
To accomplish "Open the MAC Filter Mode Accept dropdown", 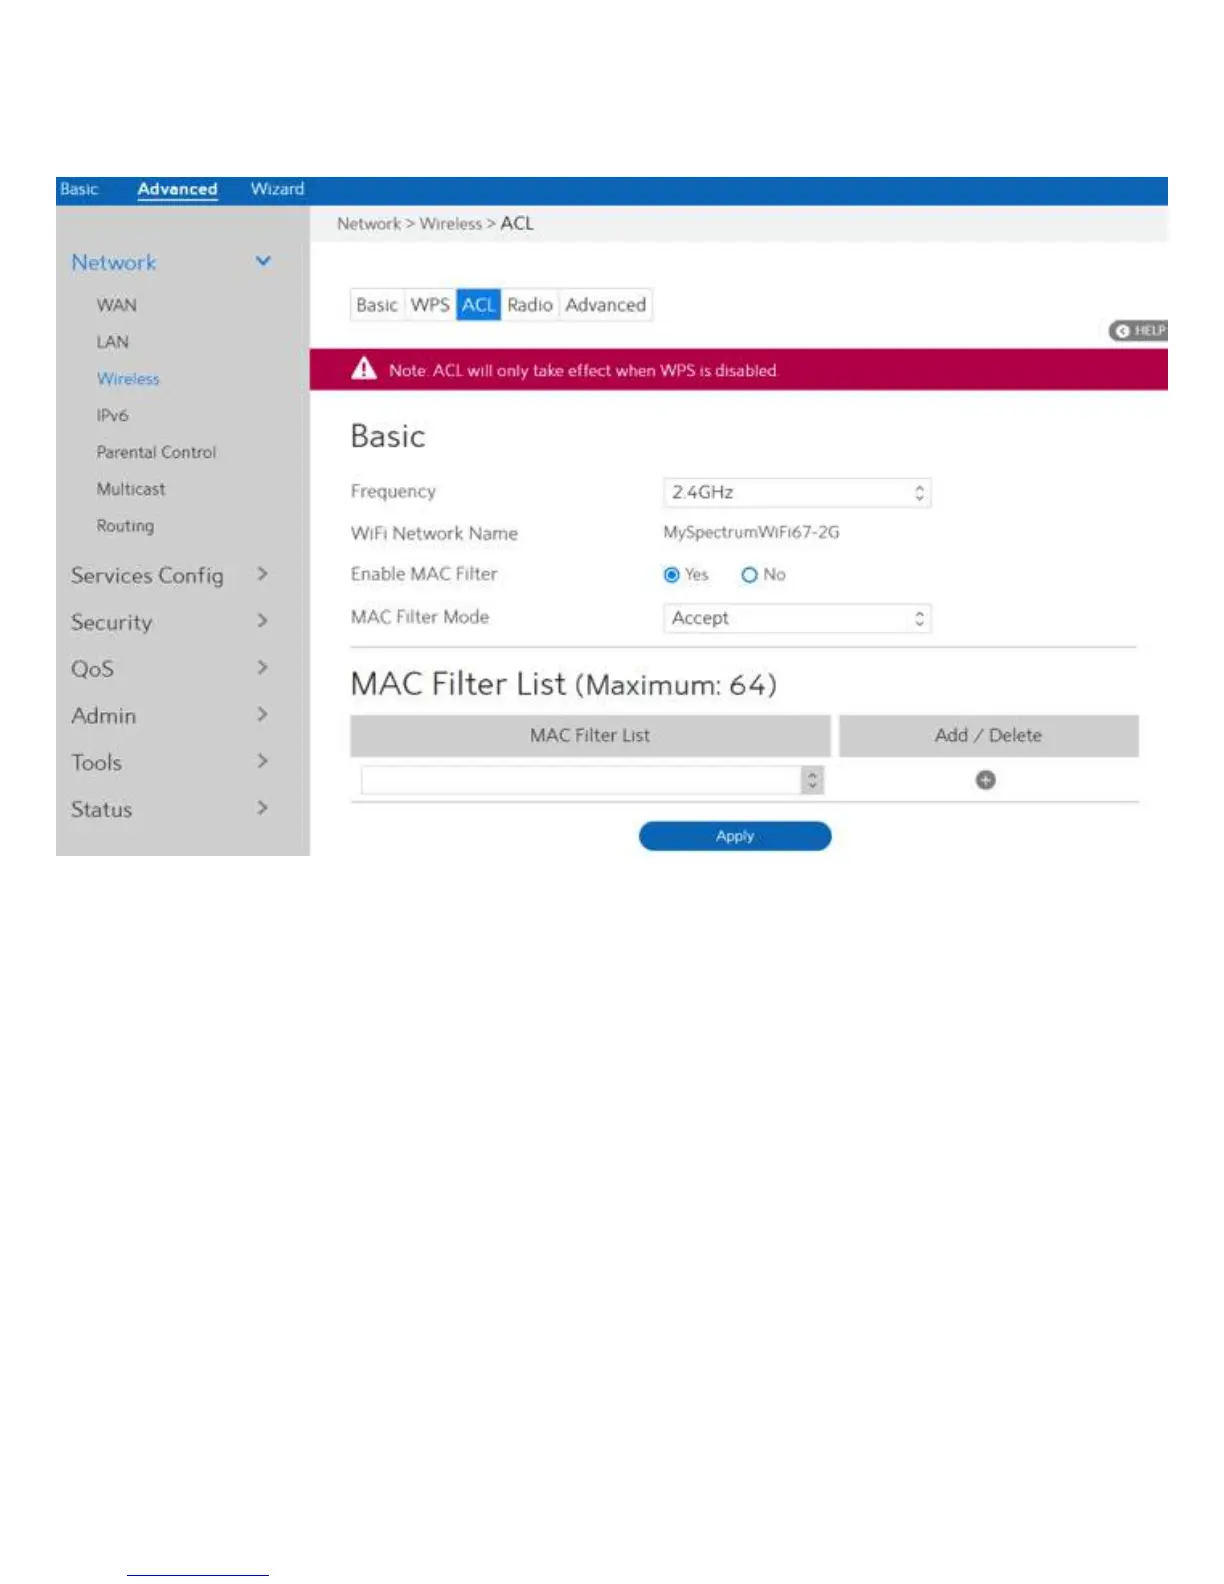I will point(797,618).
